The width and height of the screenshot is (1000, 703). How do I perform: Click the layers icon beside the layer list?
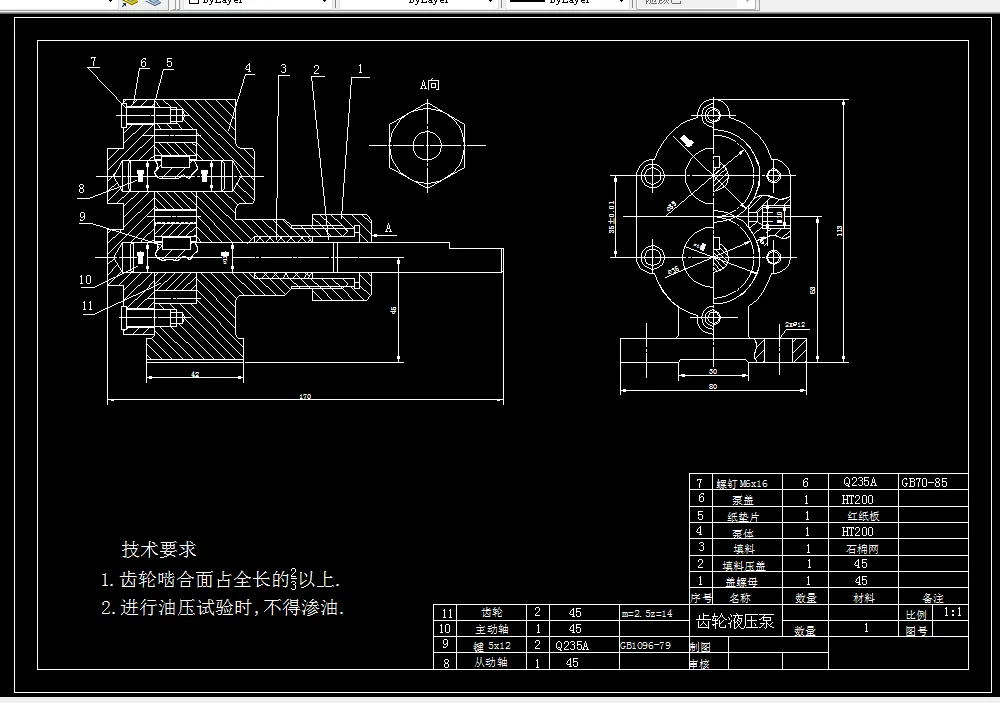coord(152,3)
